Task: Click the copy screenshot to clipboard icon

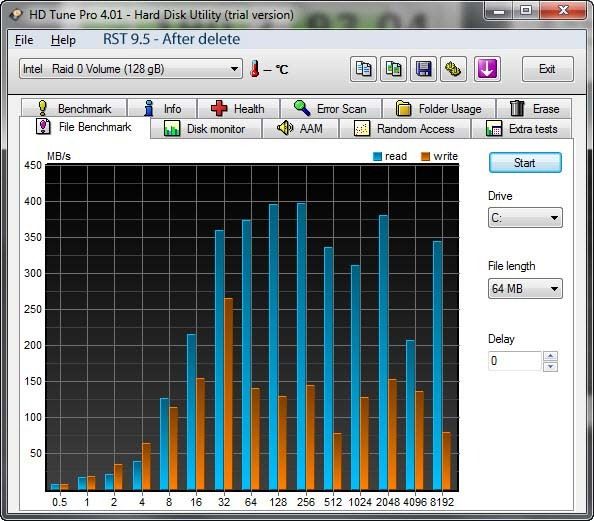Action: (393, 69)
